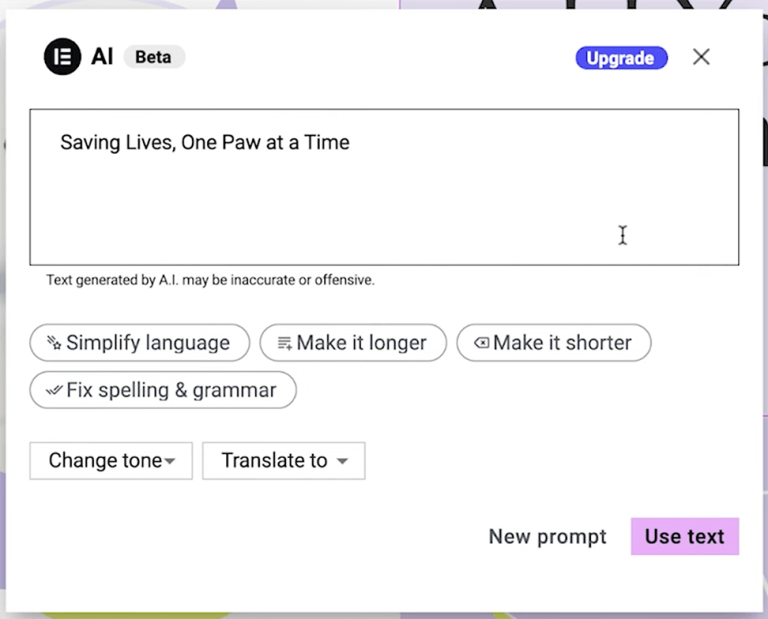Click the backspace icon in Make it shorter
Viewport: 768px width, 619px height.
pyautogui.click(x=481, y=343)
